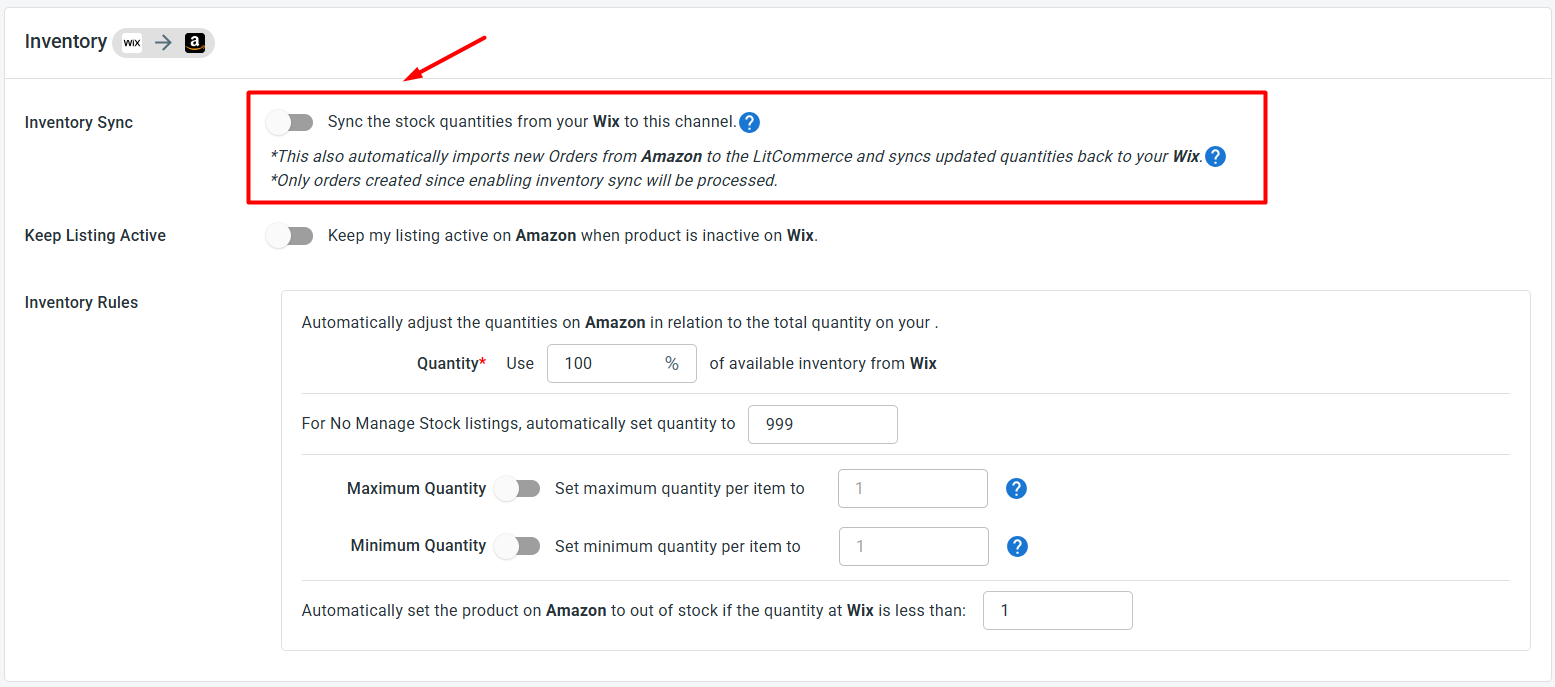Click the Inventory section heading
Screen dimensions: 1555x687
(66, 42)
